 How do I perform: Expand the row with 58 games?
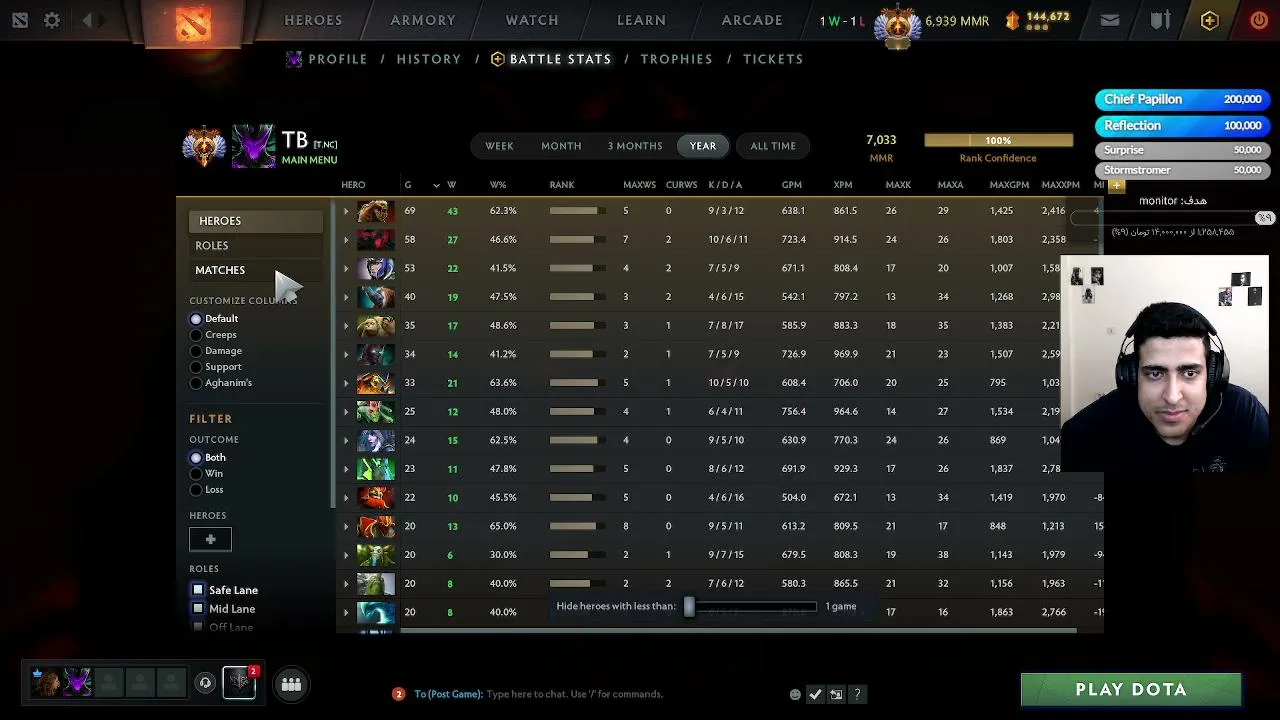click(346, 240)
